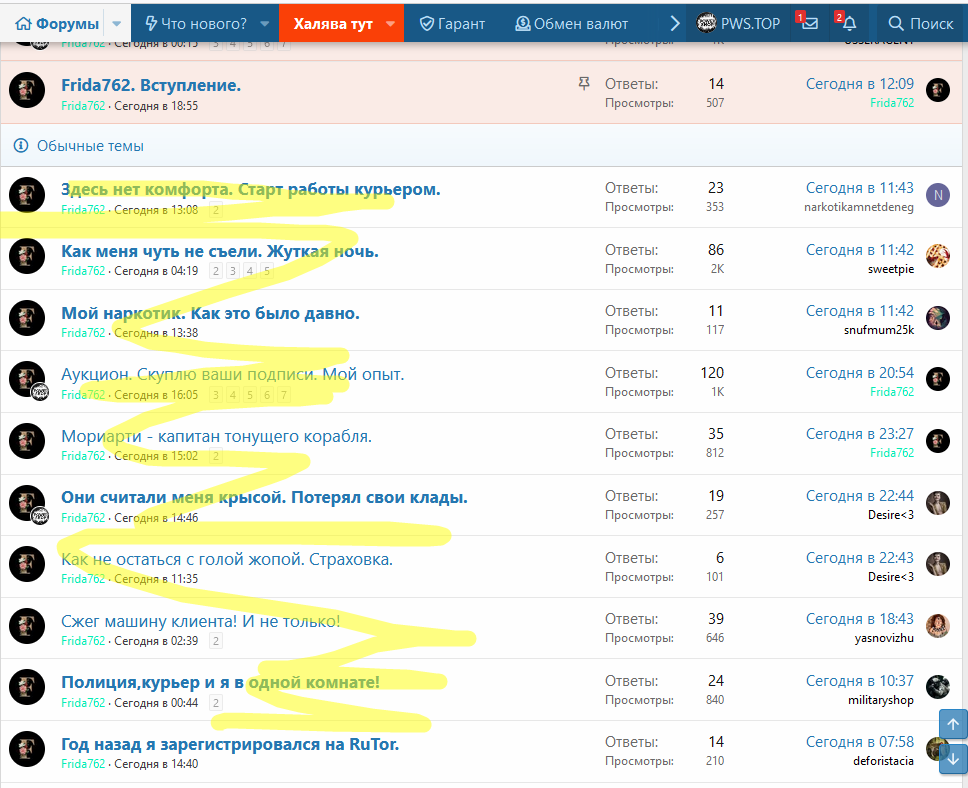Open the notifications bell icon

pos(849,23)
